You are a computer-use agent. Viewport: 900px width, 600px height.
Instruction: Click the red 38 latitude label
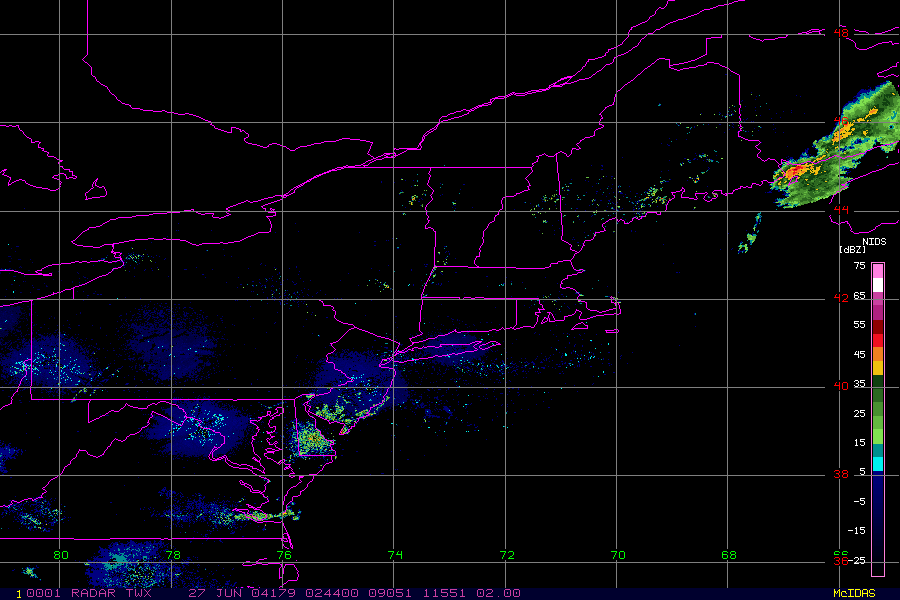tap(841, 475)
